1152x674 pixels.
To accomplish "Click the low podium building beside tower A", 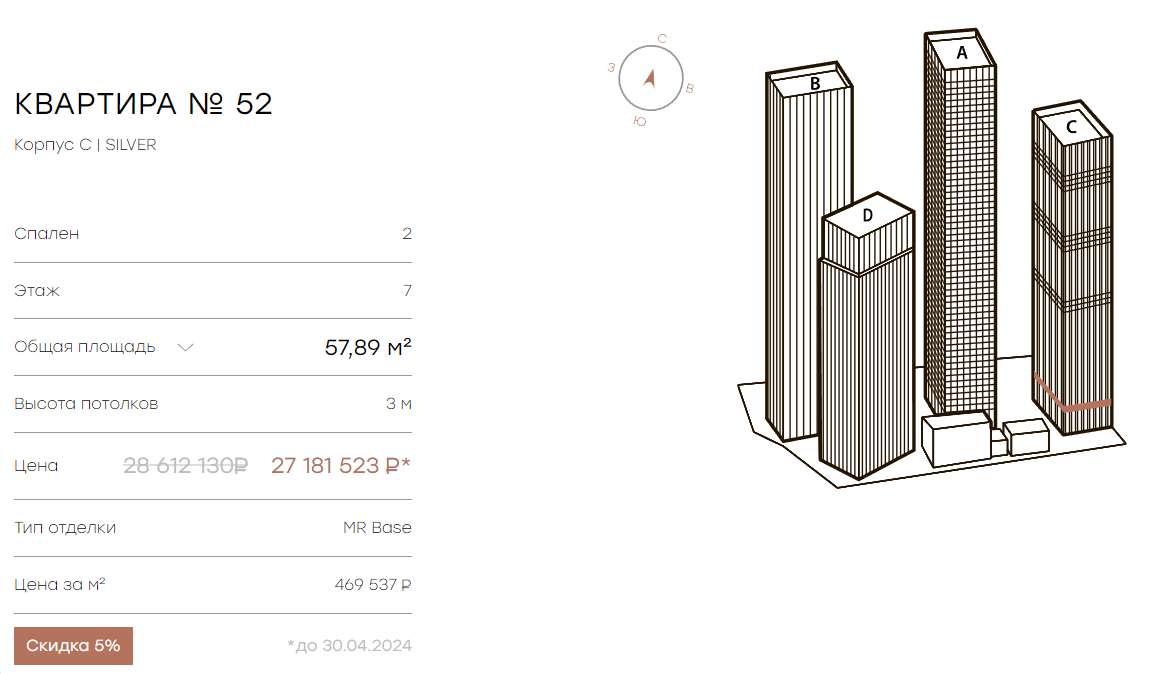I will click(x=957, y=440).
